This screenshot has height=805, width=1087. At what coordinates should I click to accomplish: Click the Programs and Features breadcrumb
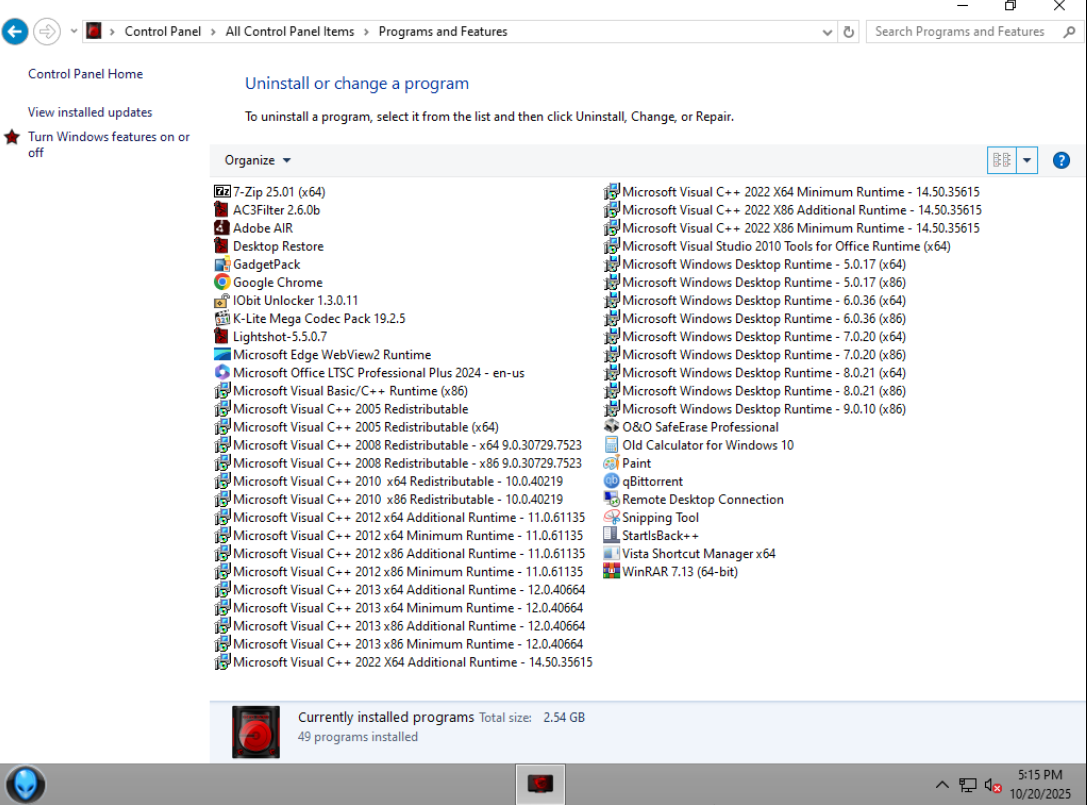(x=443, y=31)
